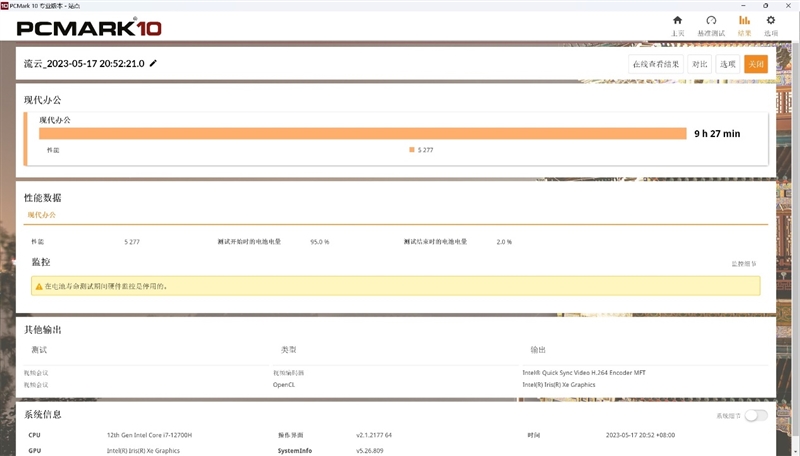The width and height of the screenshot is (800, 456).
Task: Click the PCMark 10 app icon in the title bar
Action: click(x=4, y=6)
